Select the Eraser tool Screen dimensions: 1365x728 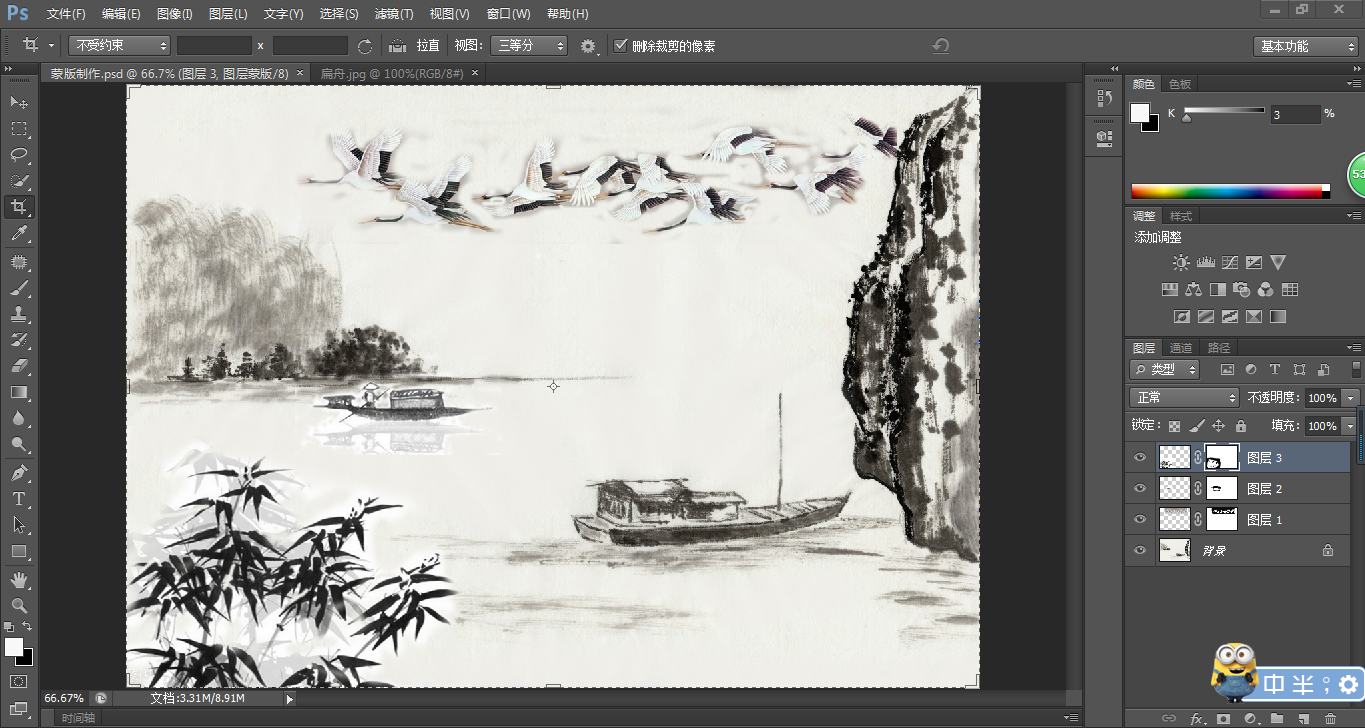[19, 366]
